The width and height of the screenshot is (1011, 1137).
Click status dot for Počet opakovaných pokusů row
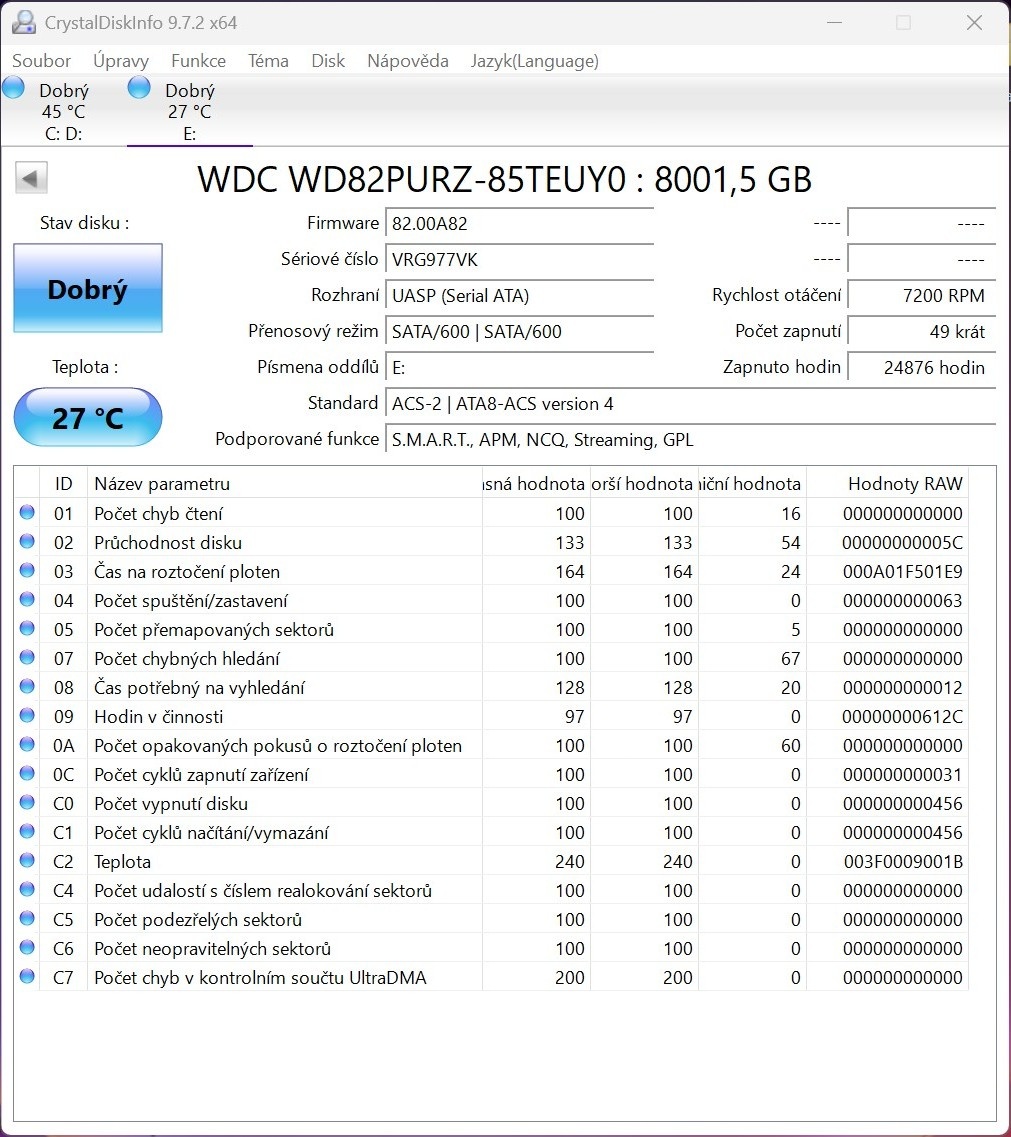click(27, 744)
